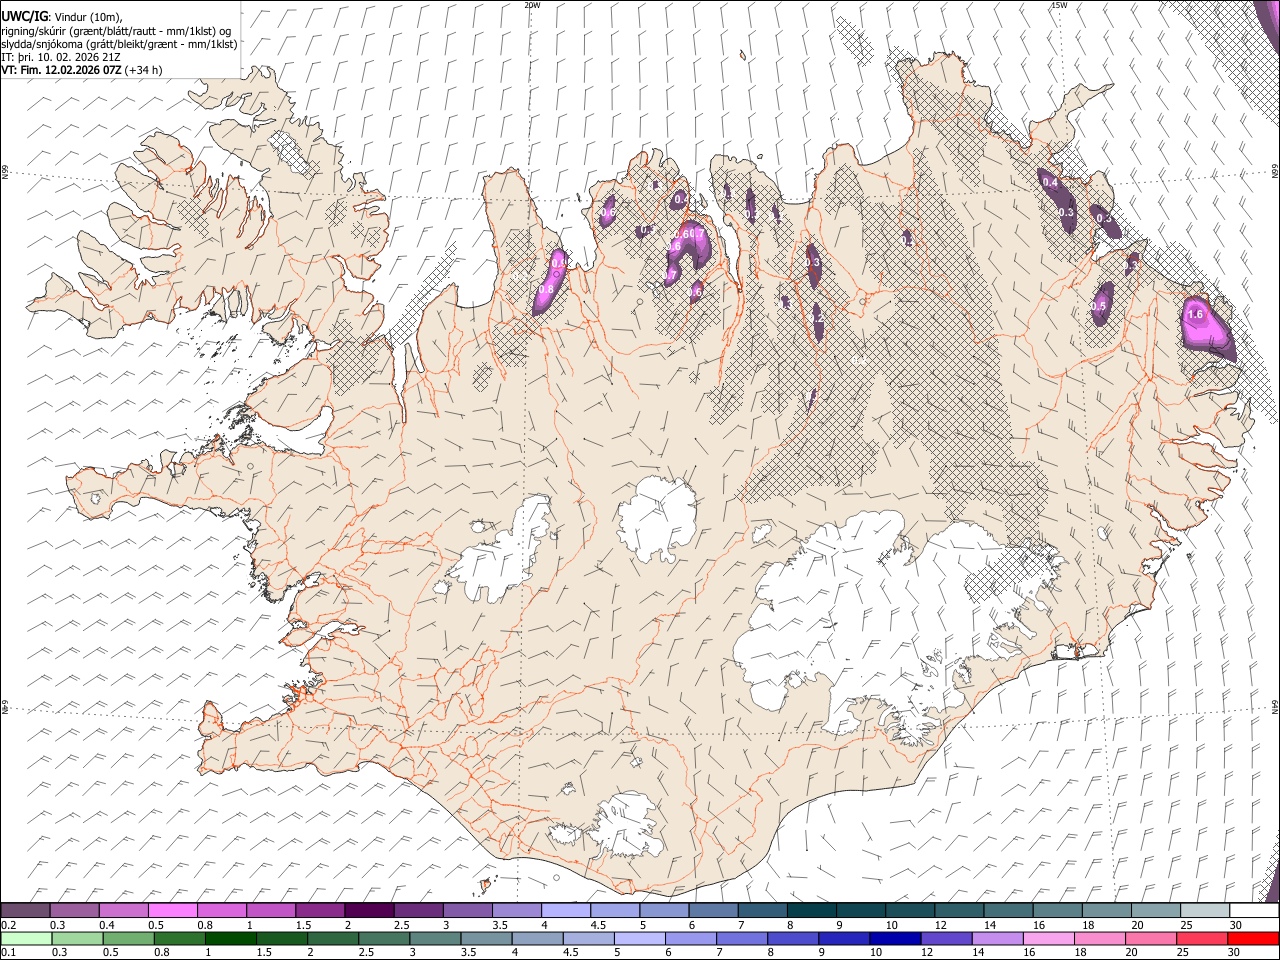Click the blue lower swatch between 8 and 9

(x=792, y=939)
